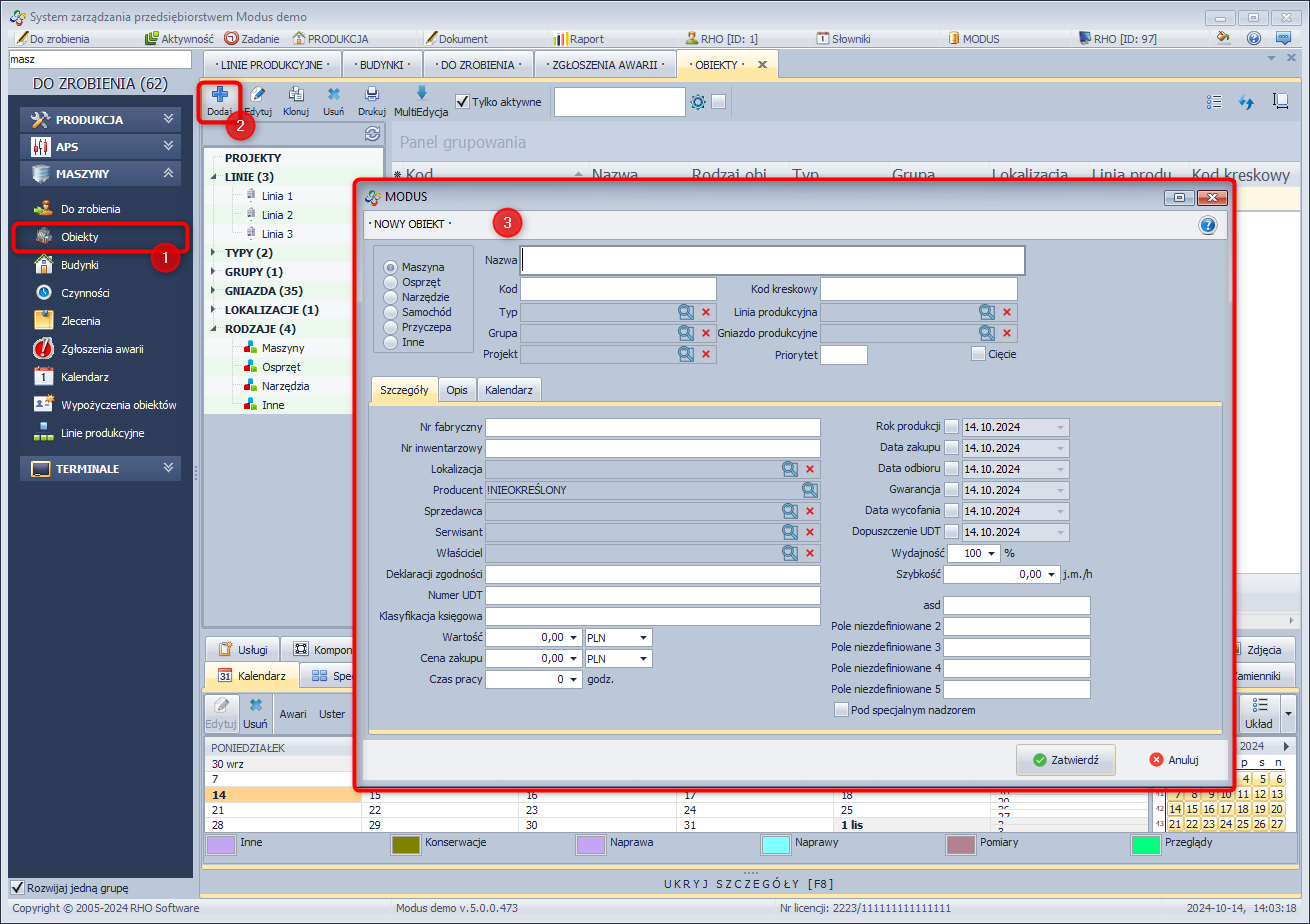Click the Przeglądy green color swatch
Screen dimensions: 1310x924
pos(1145,844)
